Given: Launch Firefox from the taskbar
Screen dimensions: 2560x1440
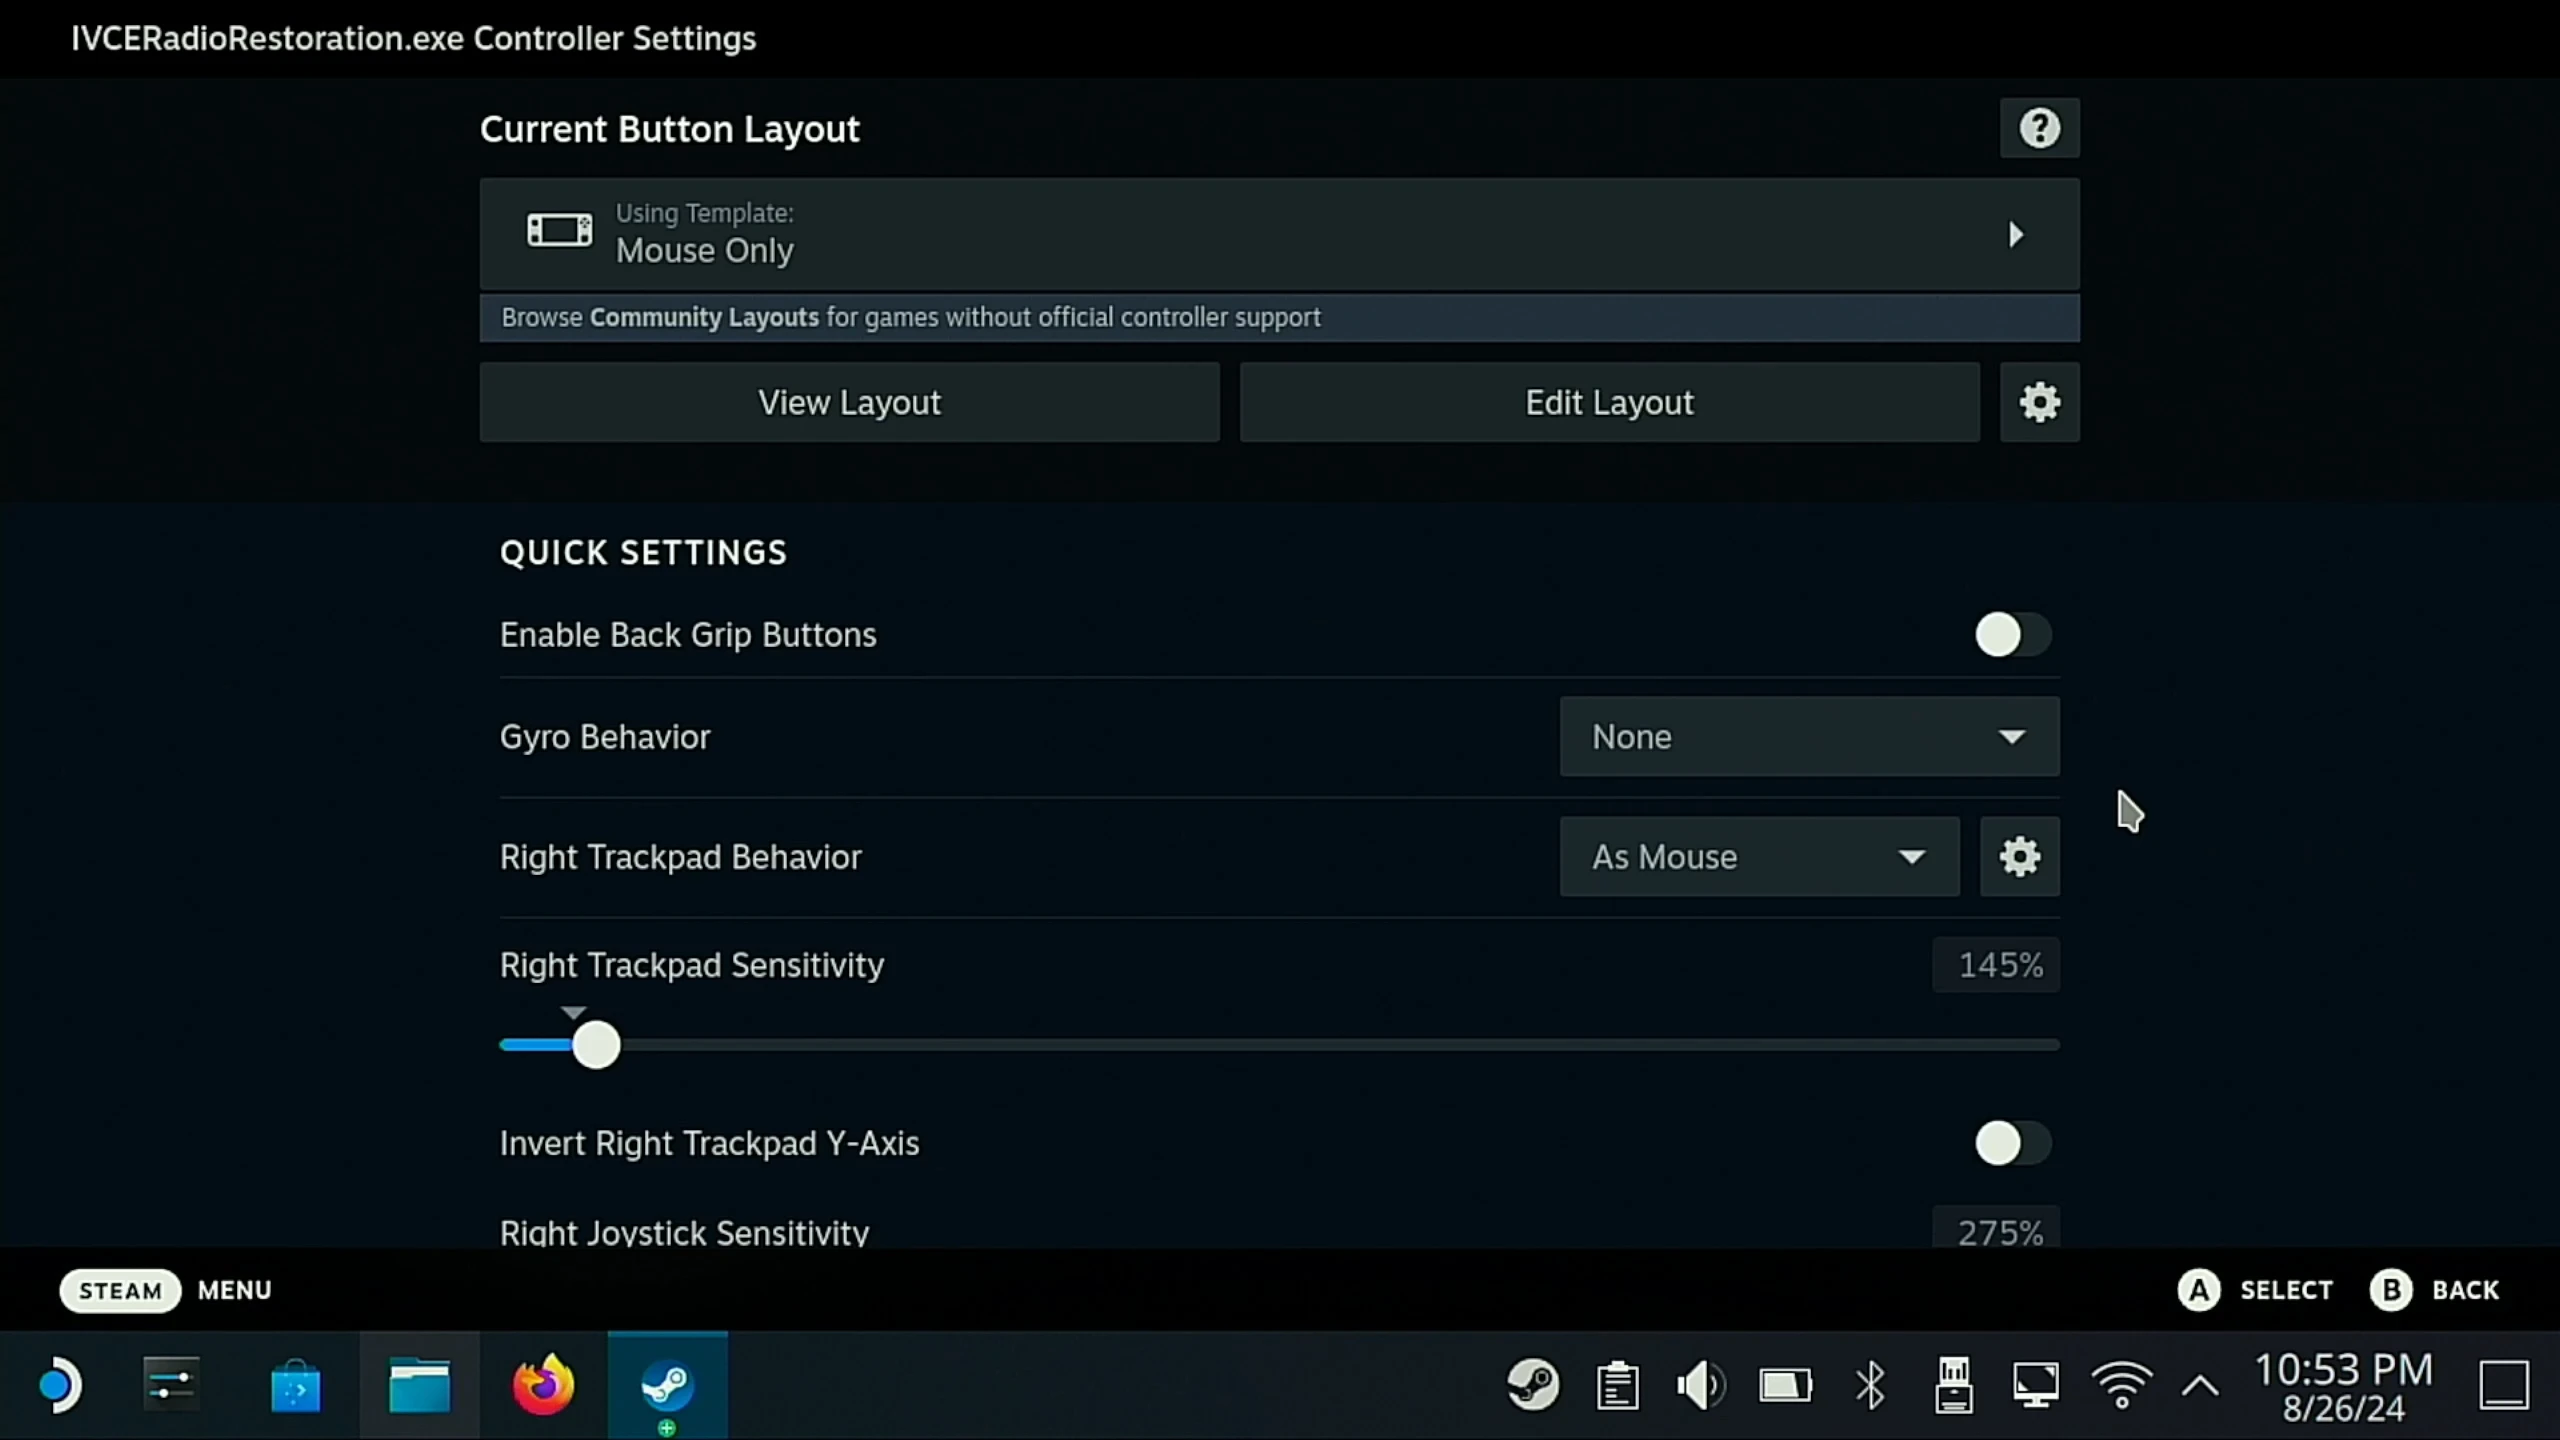Looking at the screenshot, I should (x=543, y=1386).
